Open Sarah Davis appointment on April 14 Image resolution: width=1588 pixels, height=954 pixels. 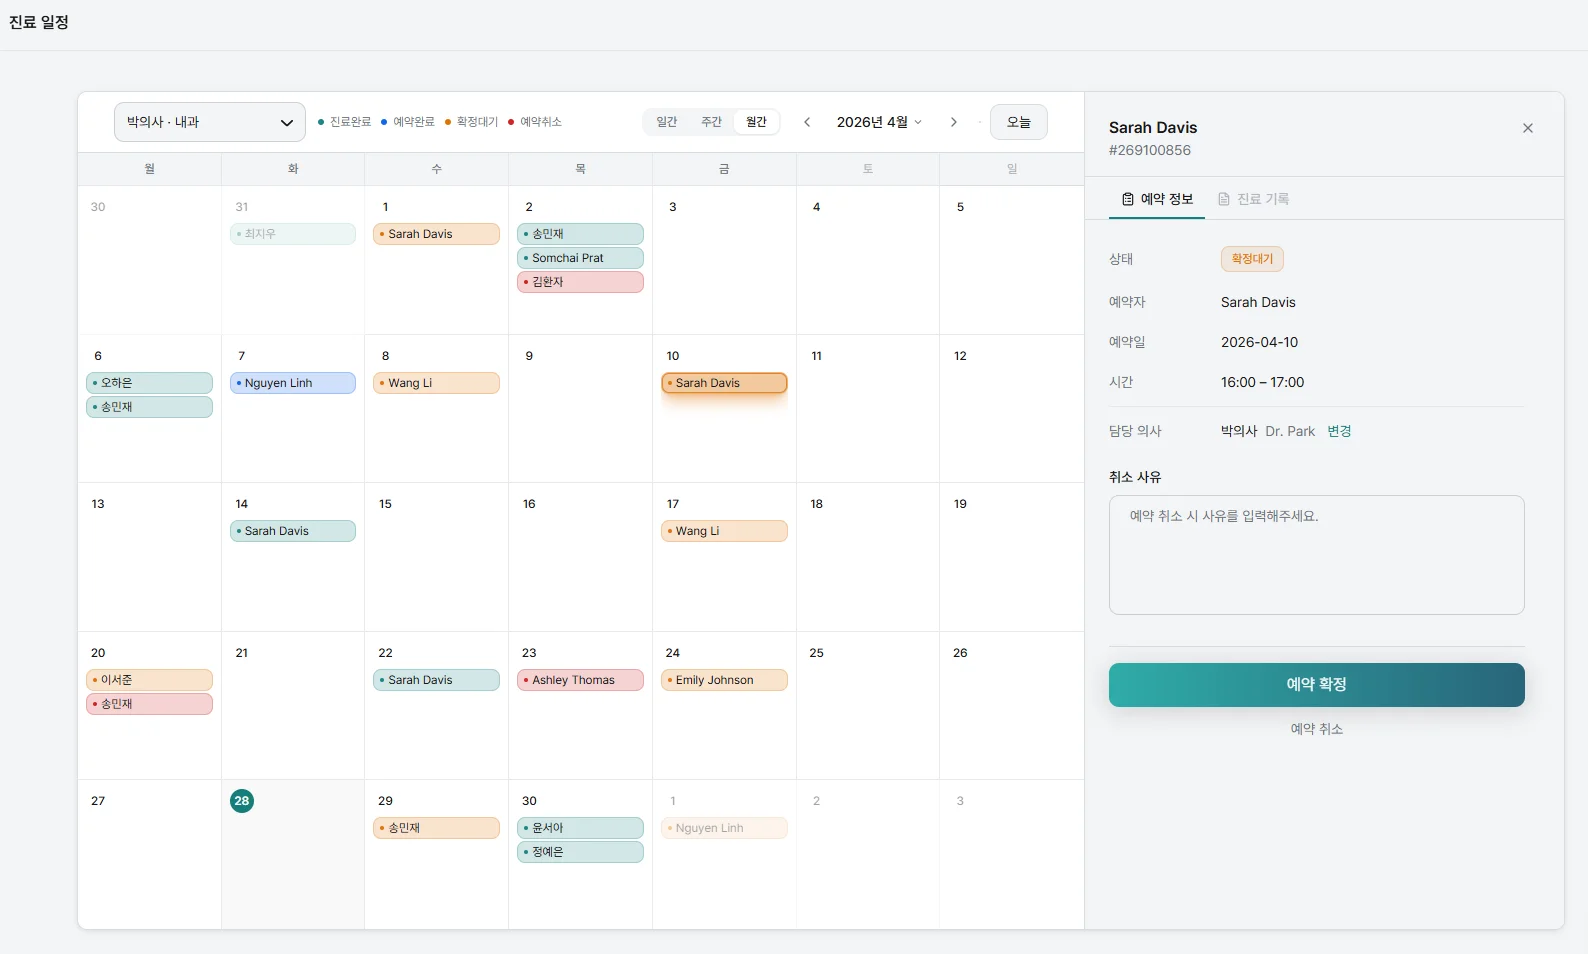pos(293,531)
